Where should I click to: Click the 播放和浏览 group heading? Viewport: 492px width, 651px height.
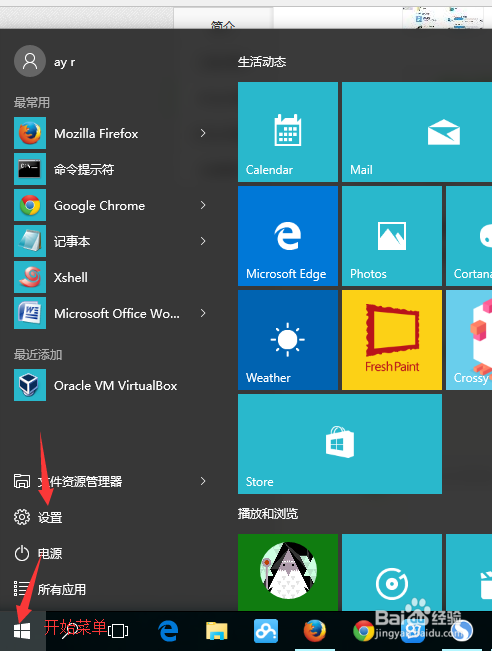pos(268,514)
